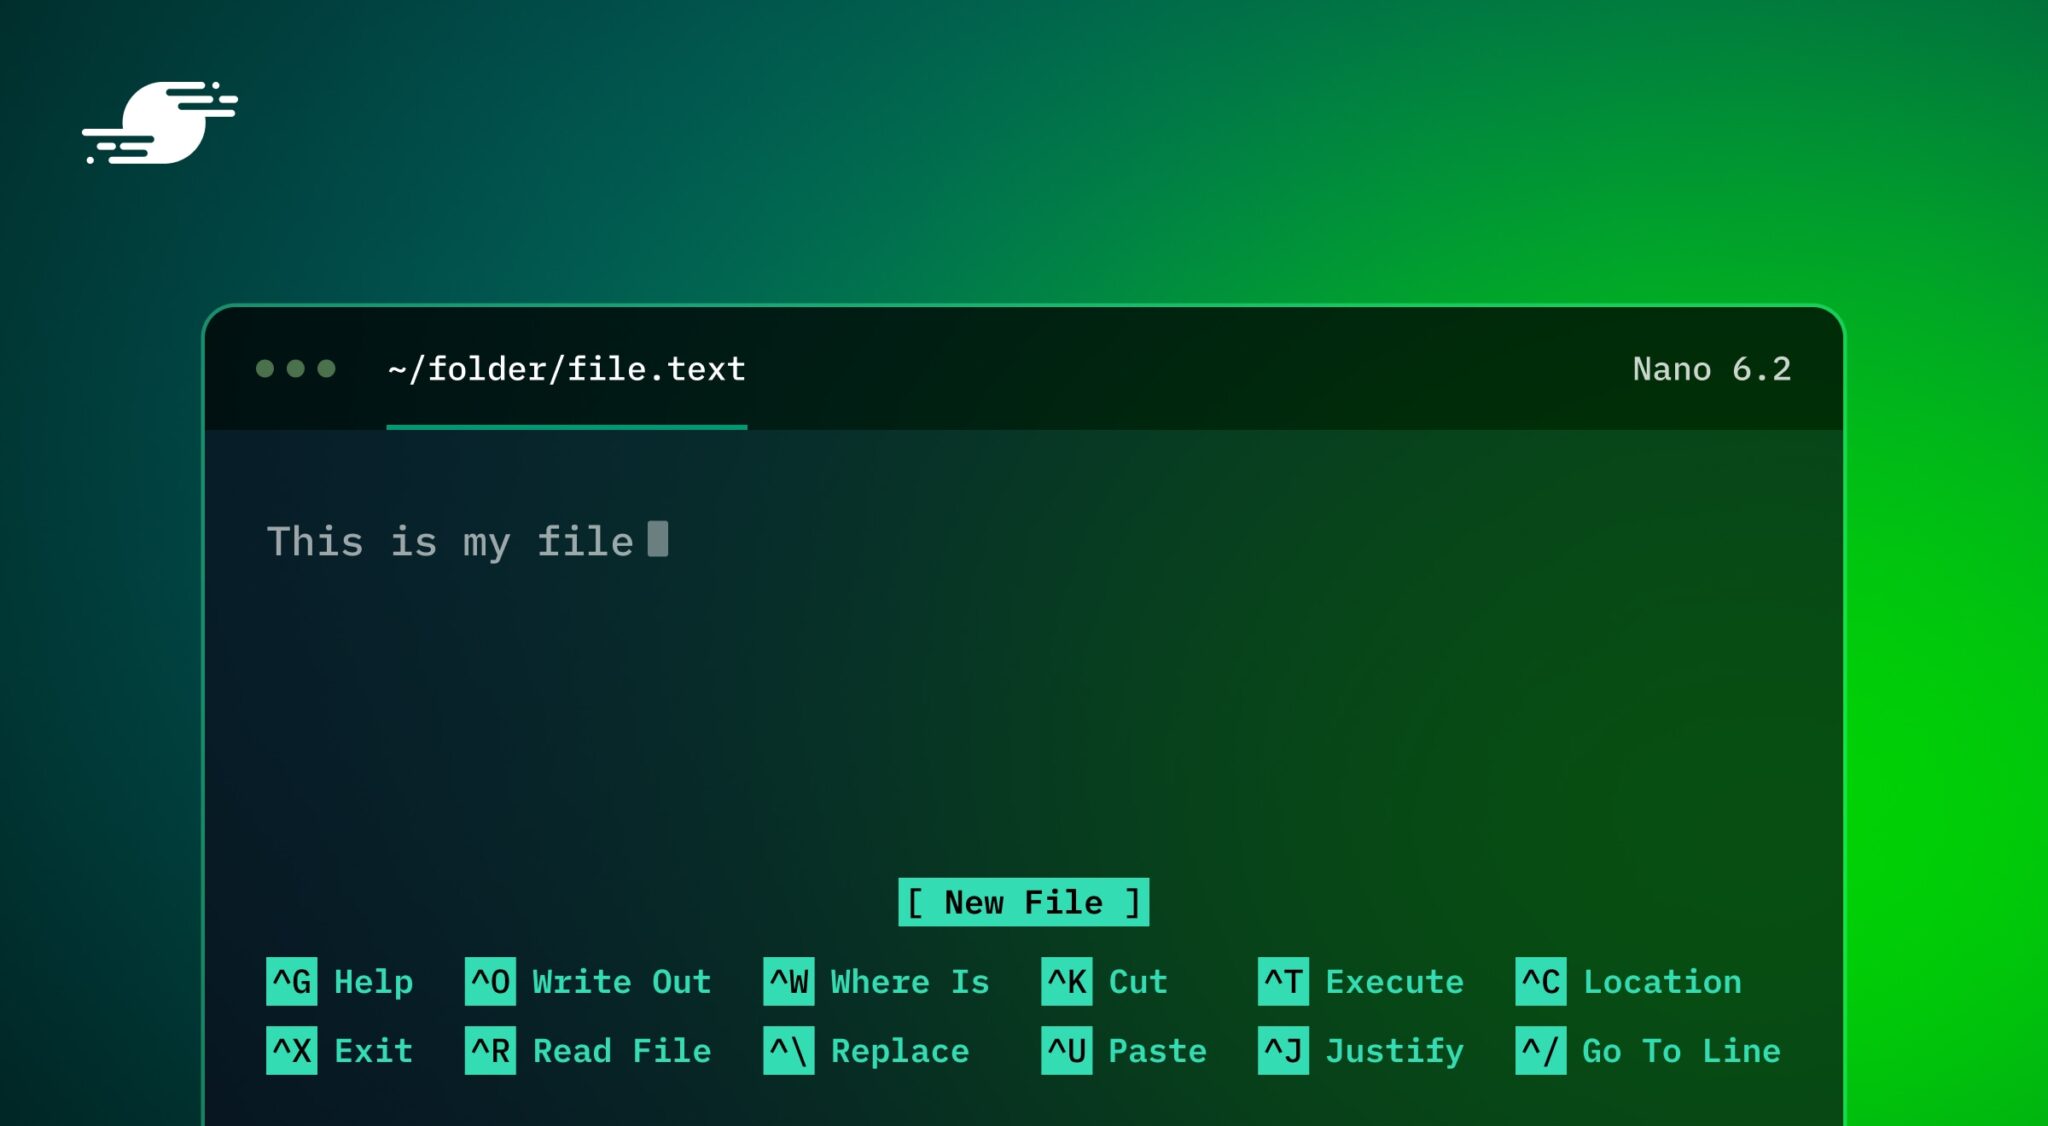Click the middle window control dot
Screen dimensions: 2048x1126
[295, 368]
